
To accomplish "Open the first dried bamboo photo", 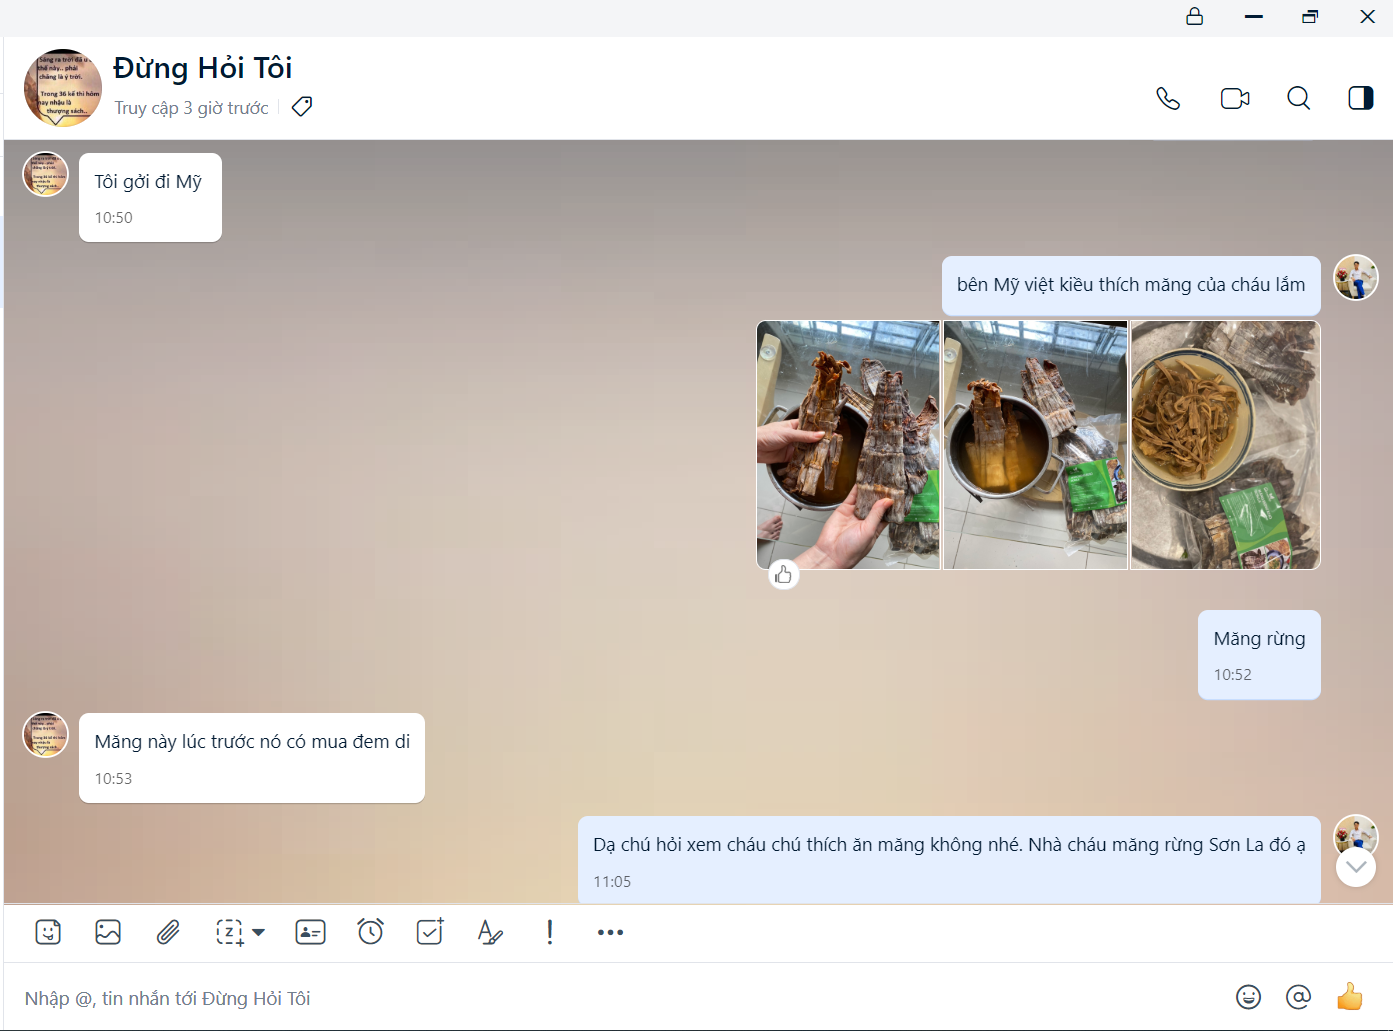I will (x=848, y=445).
